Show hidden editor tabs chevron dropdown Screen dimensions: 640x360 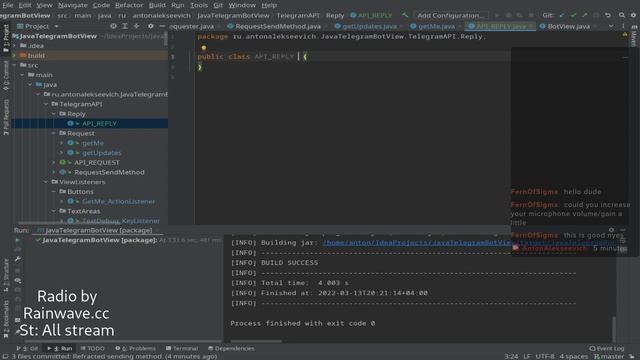[611, 26]
